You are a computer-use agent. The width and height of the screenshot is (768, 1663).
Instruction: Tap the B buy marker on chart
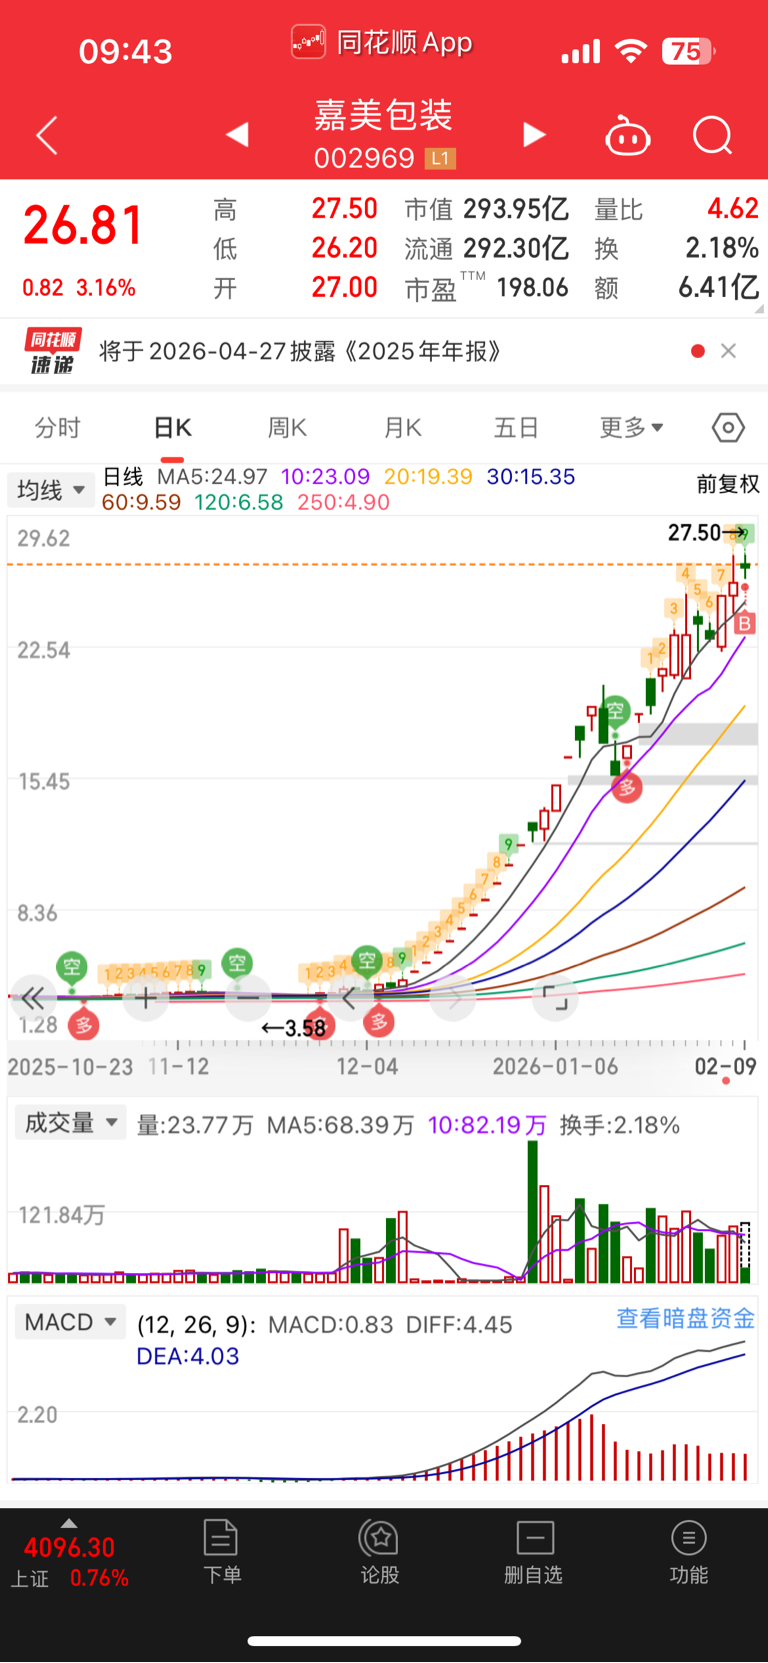pyautogui.click(x=744, y=624)
